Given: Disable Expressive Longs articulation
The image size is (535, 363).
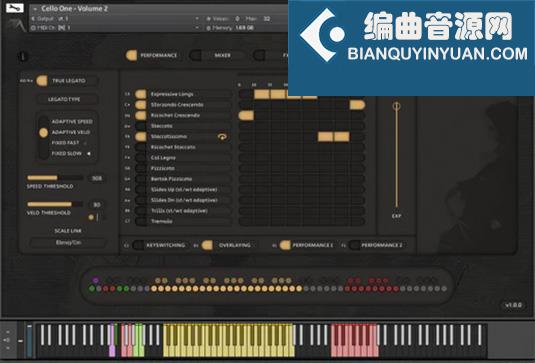Looking at the screenshot, I should click(141, 94).
